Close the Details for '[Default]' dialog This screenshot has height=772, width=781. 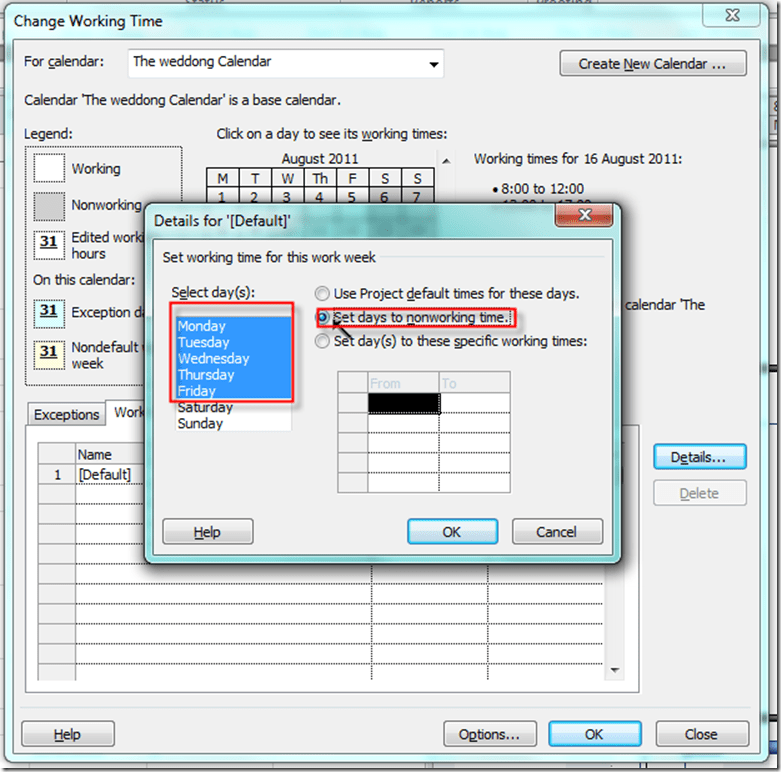(583, 216)
